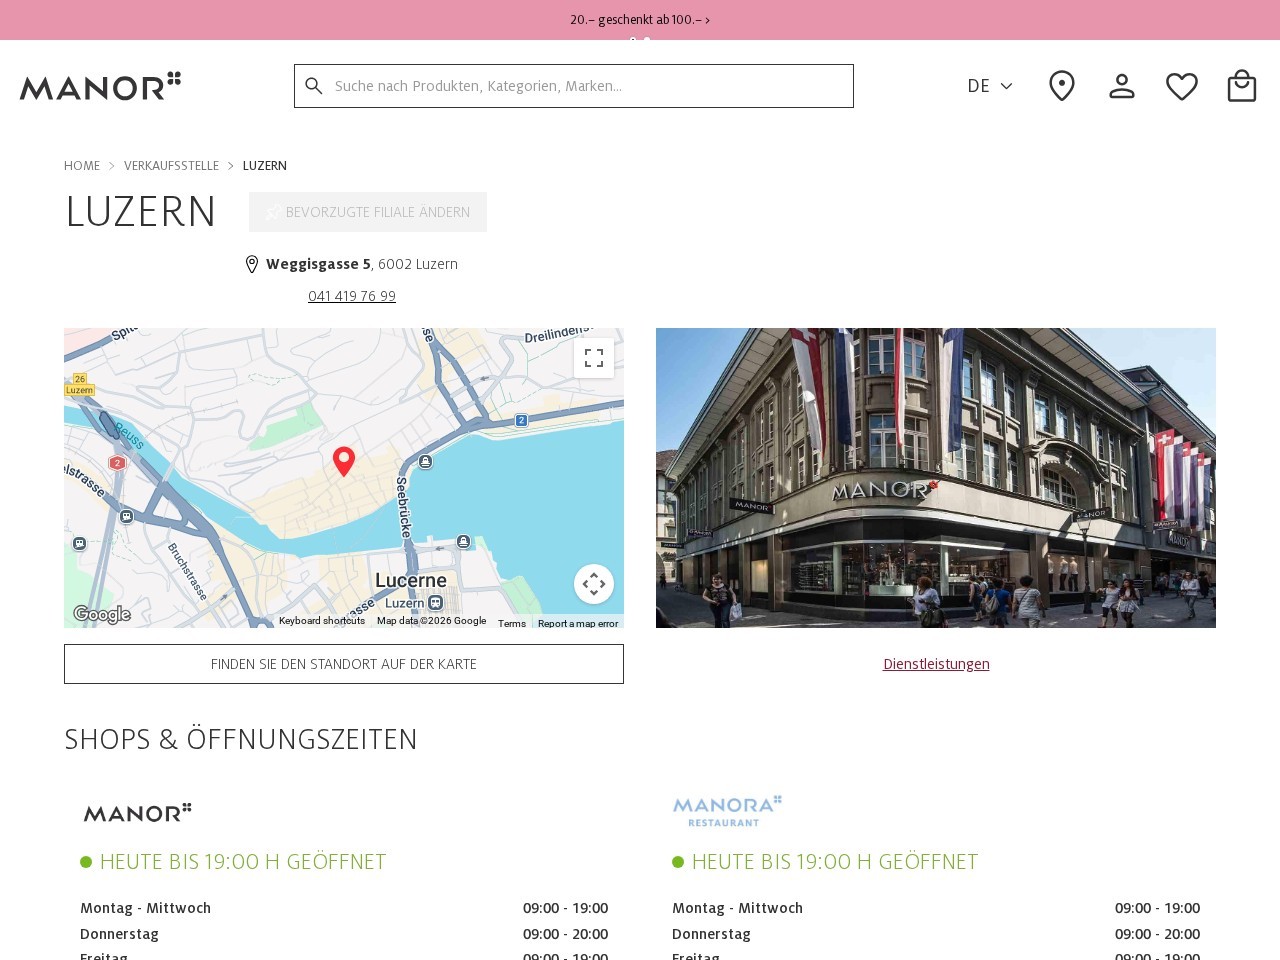Click the search magnifier icon
Image resolution: width=1280 pixels, height=960 pixels.
[314, 86]
